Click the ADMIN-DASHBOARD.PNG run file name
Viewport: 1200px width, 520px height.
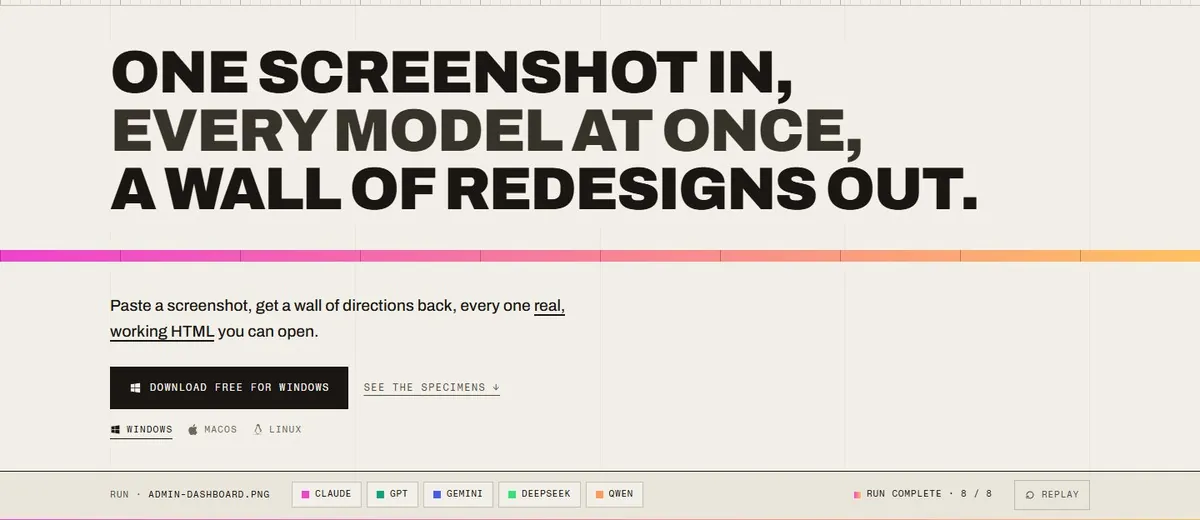[x=209, y=494]
